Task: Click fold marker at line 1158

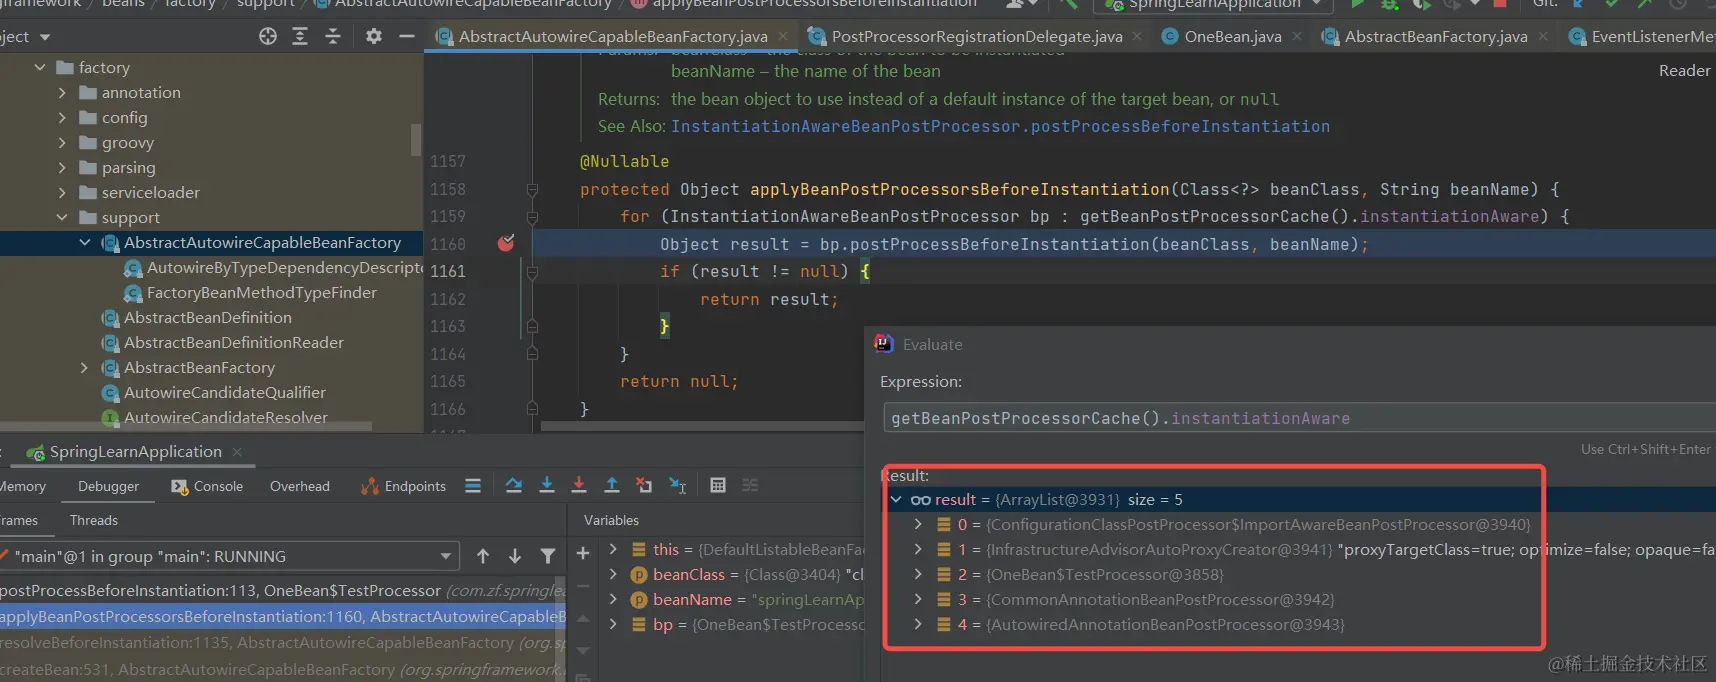Action: [532, 190]
